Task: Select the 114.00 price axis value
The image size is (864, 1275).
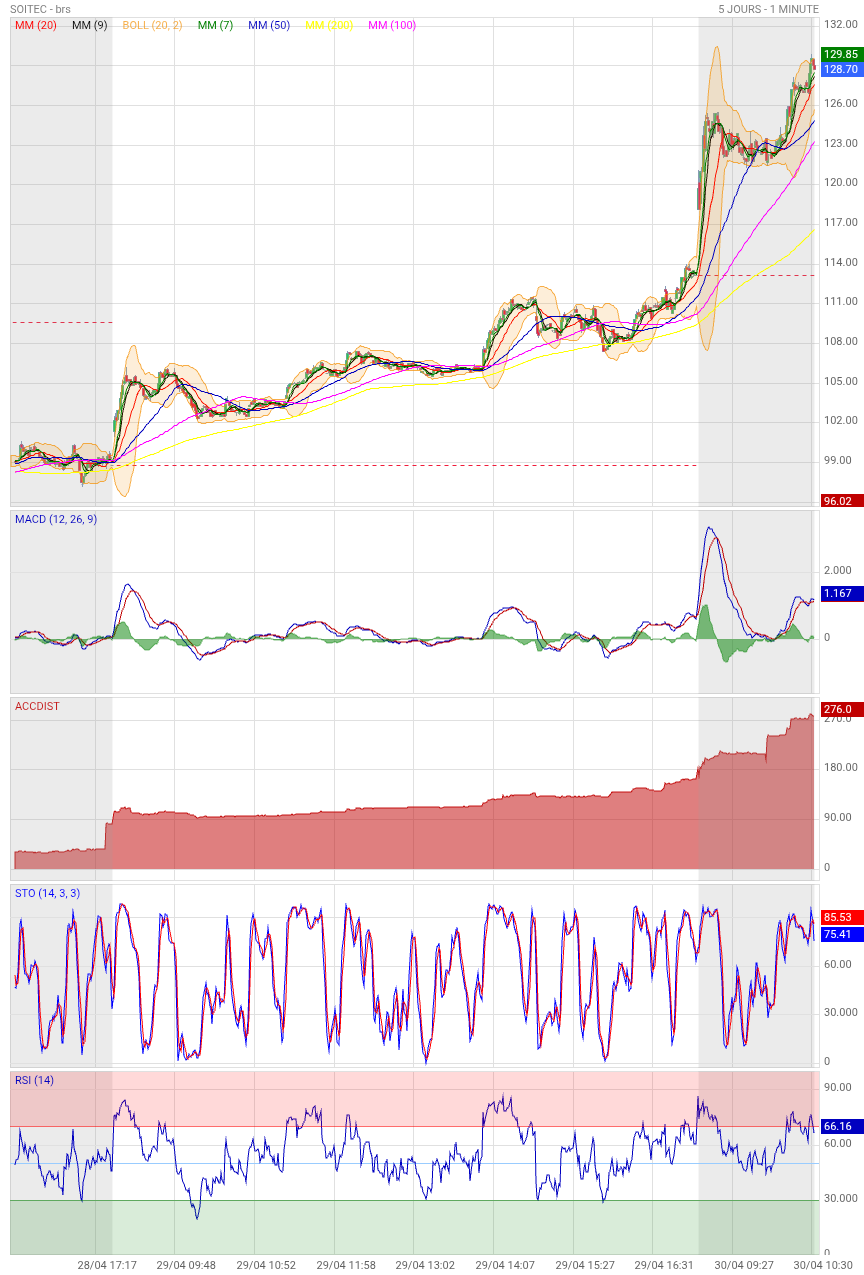Action: [x=841, y=263]
